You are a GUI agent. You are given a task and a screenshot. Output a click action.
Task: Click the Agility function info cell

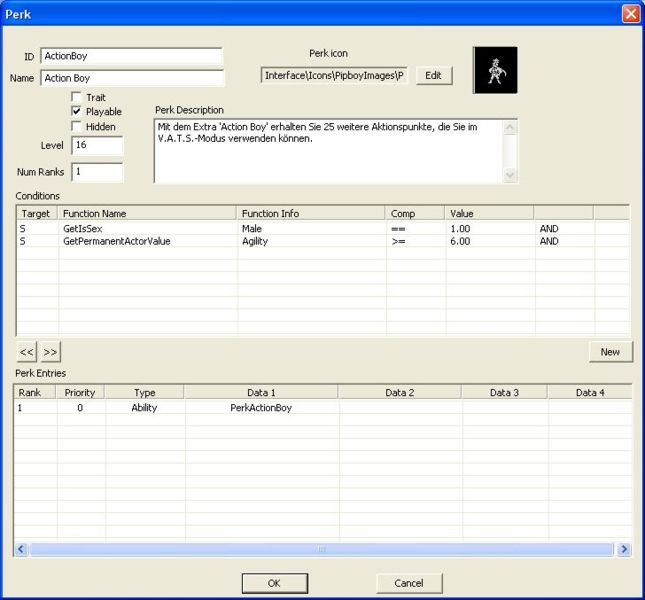click(x=255, y=241)
